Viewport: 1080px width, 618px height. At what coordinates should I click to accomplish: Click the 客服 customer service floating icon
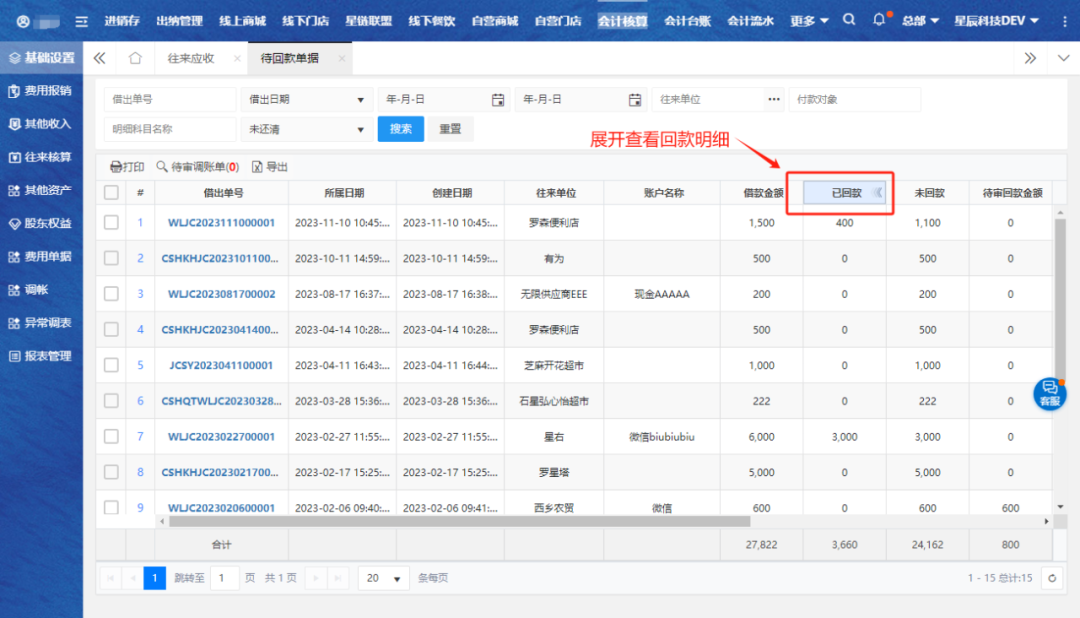[1049, 392]
